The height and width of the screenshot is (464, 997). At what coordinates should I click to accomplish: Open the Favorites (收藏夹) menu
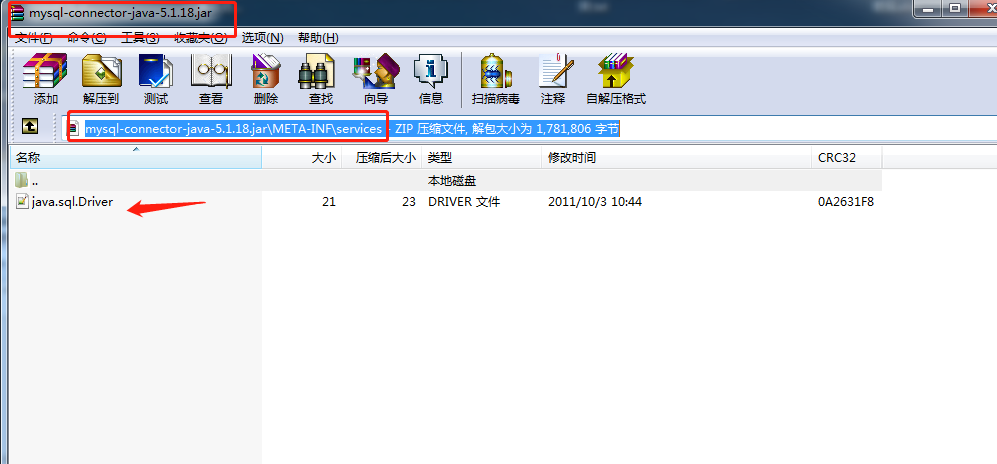point(200,38)
